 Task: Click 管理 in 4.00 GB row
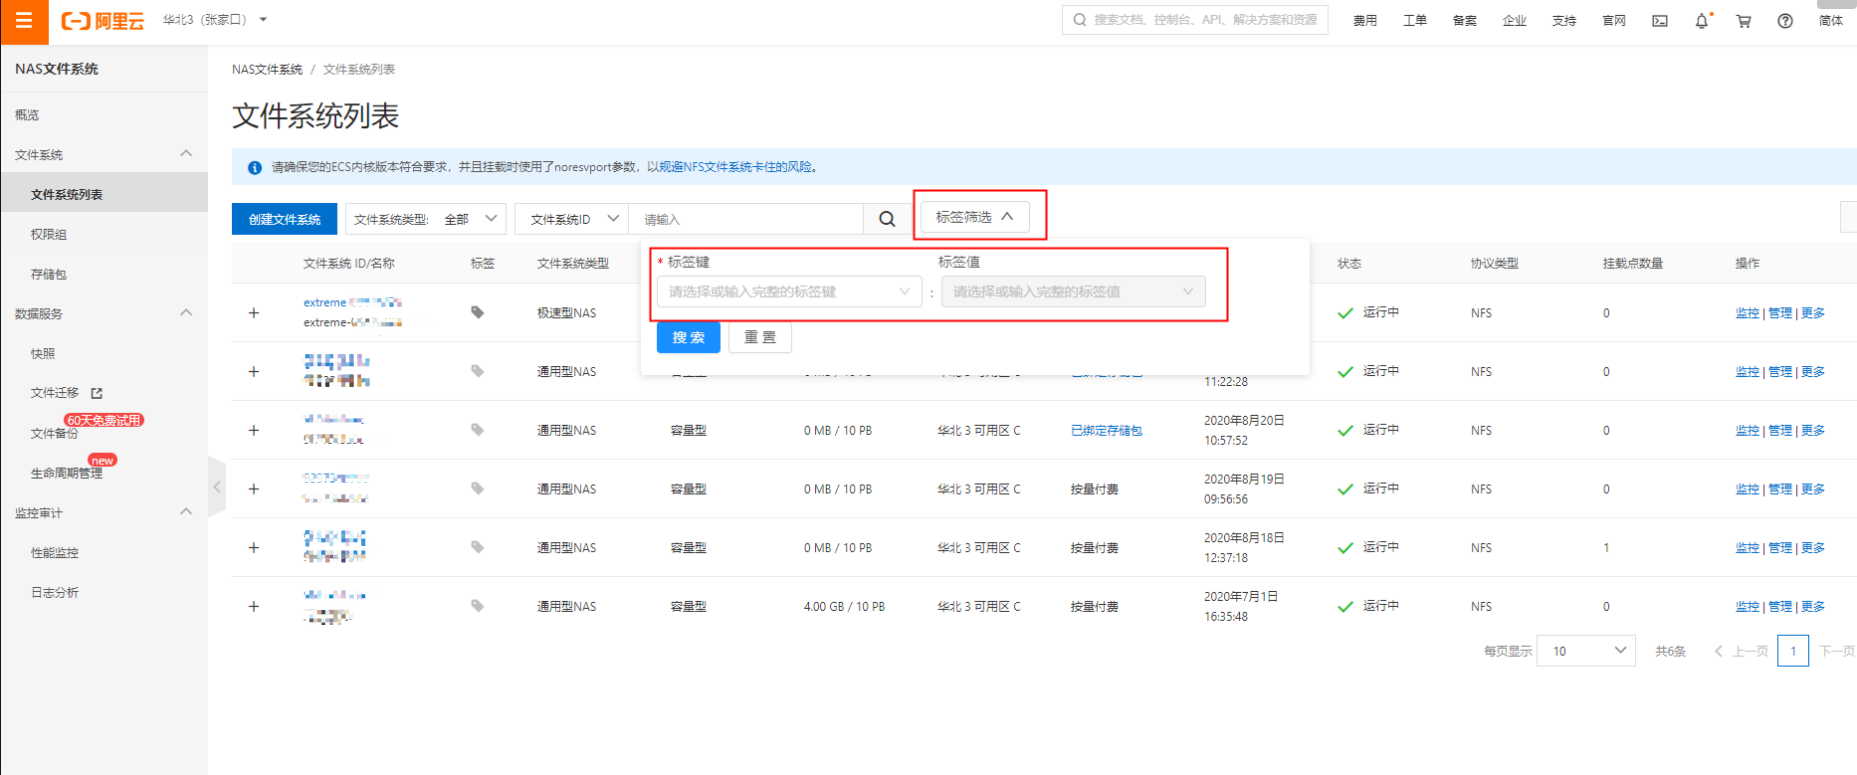(x=1780, y=607)
